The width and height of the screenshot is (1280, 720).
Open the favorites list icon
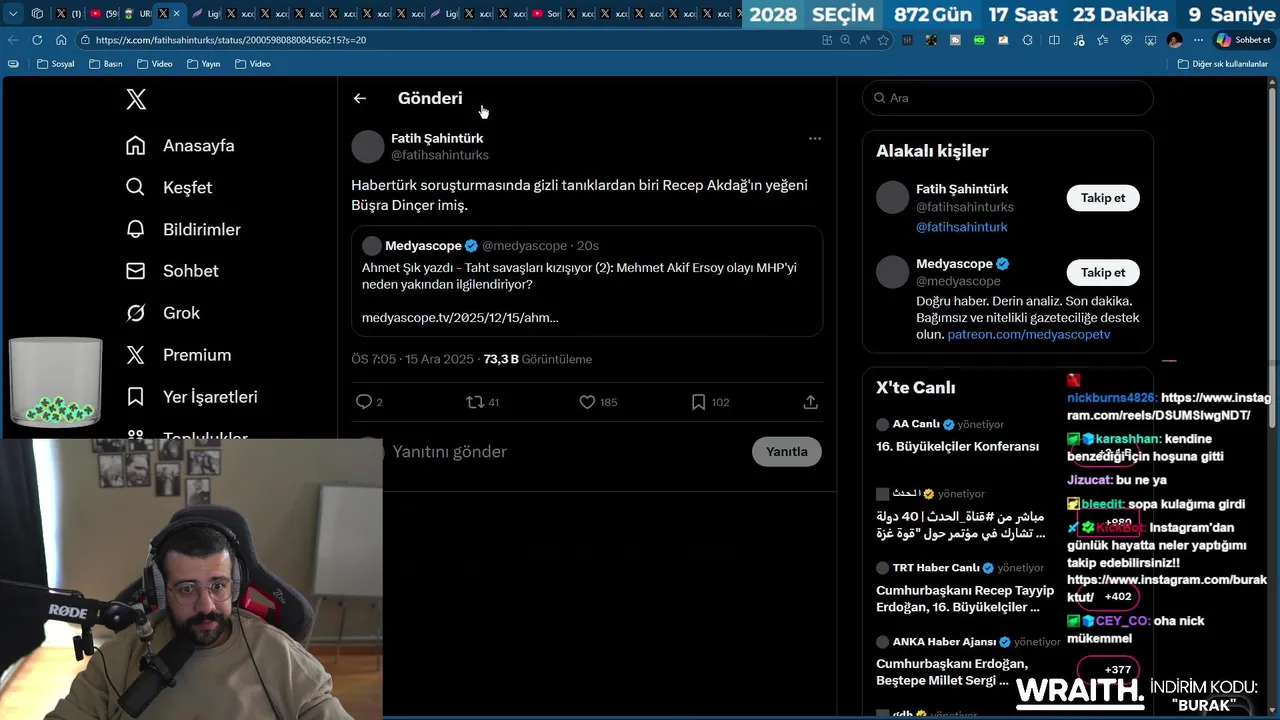1102,40
